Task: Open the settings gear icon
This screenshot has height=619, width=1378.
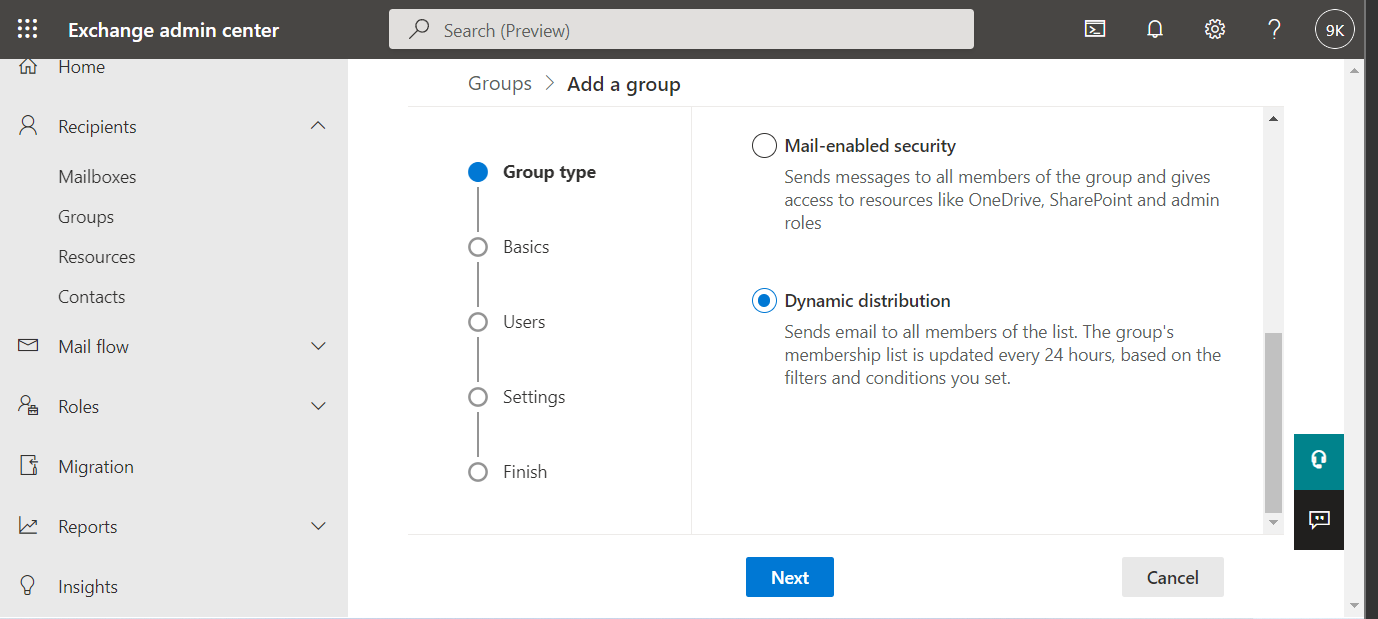Action: point(1215,30)
